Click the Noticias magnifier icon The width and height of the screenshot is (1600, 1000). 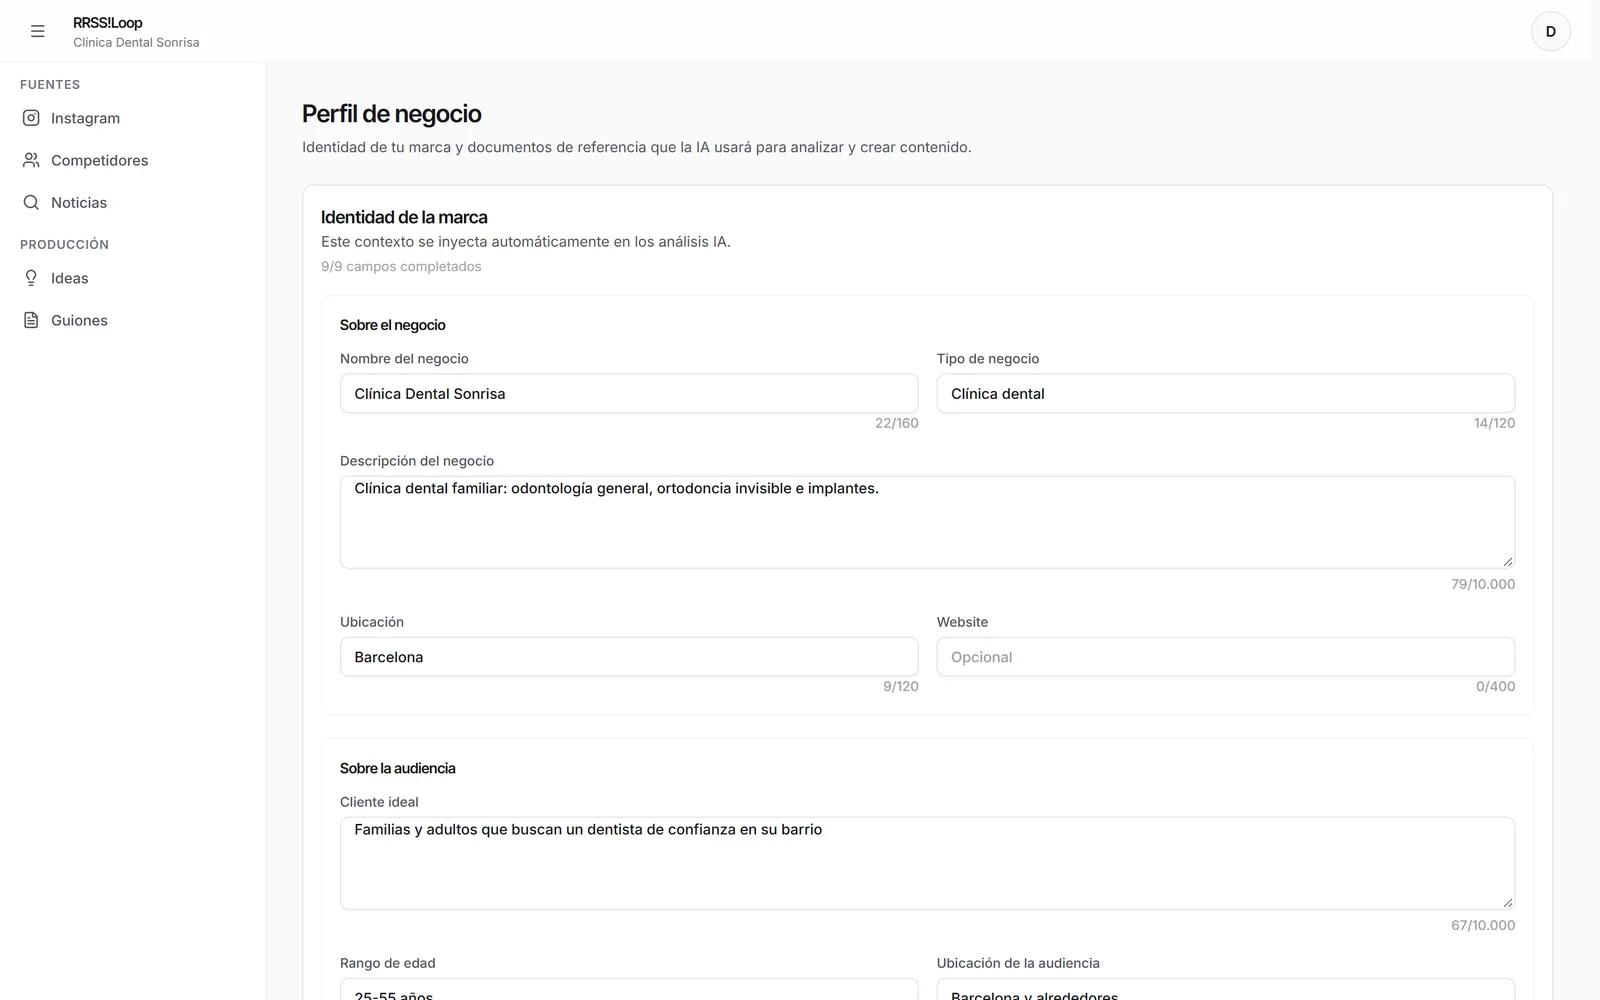pos(31,202)
